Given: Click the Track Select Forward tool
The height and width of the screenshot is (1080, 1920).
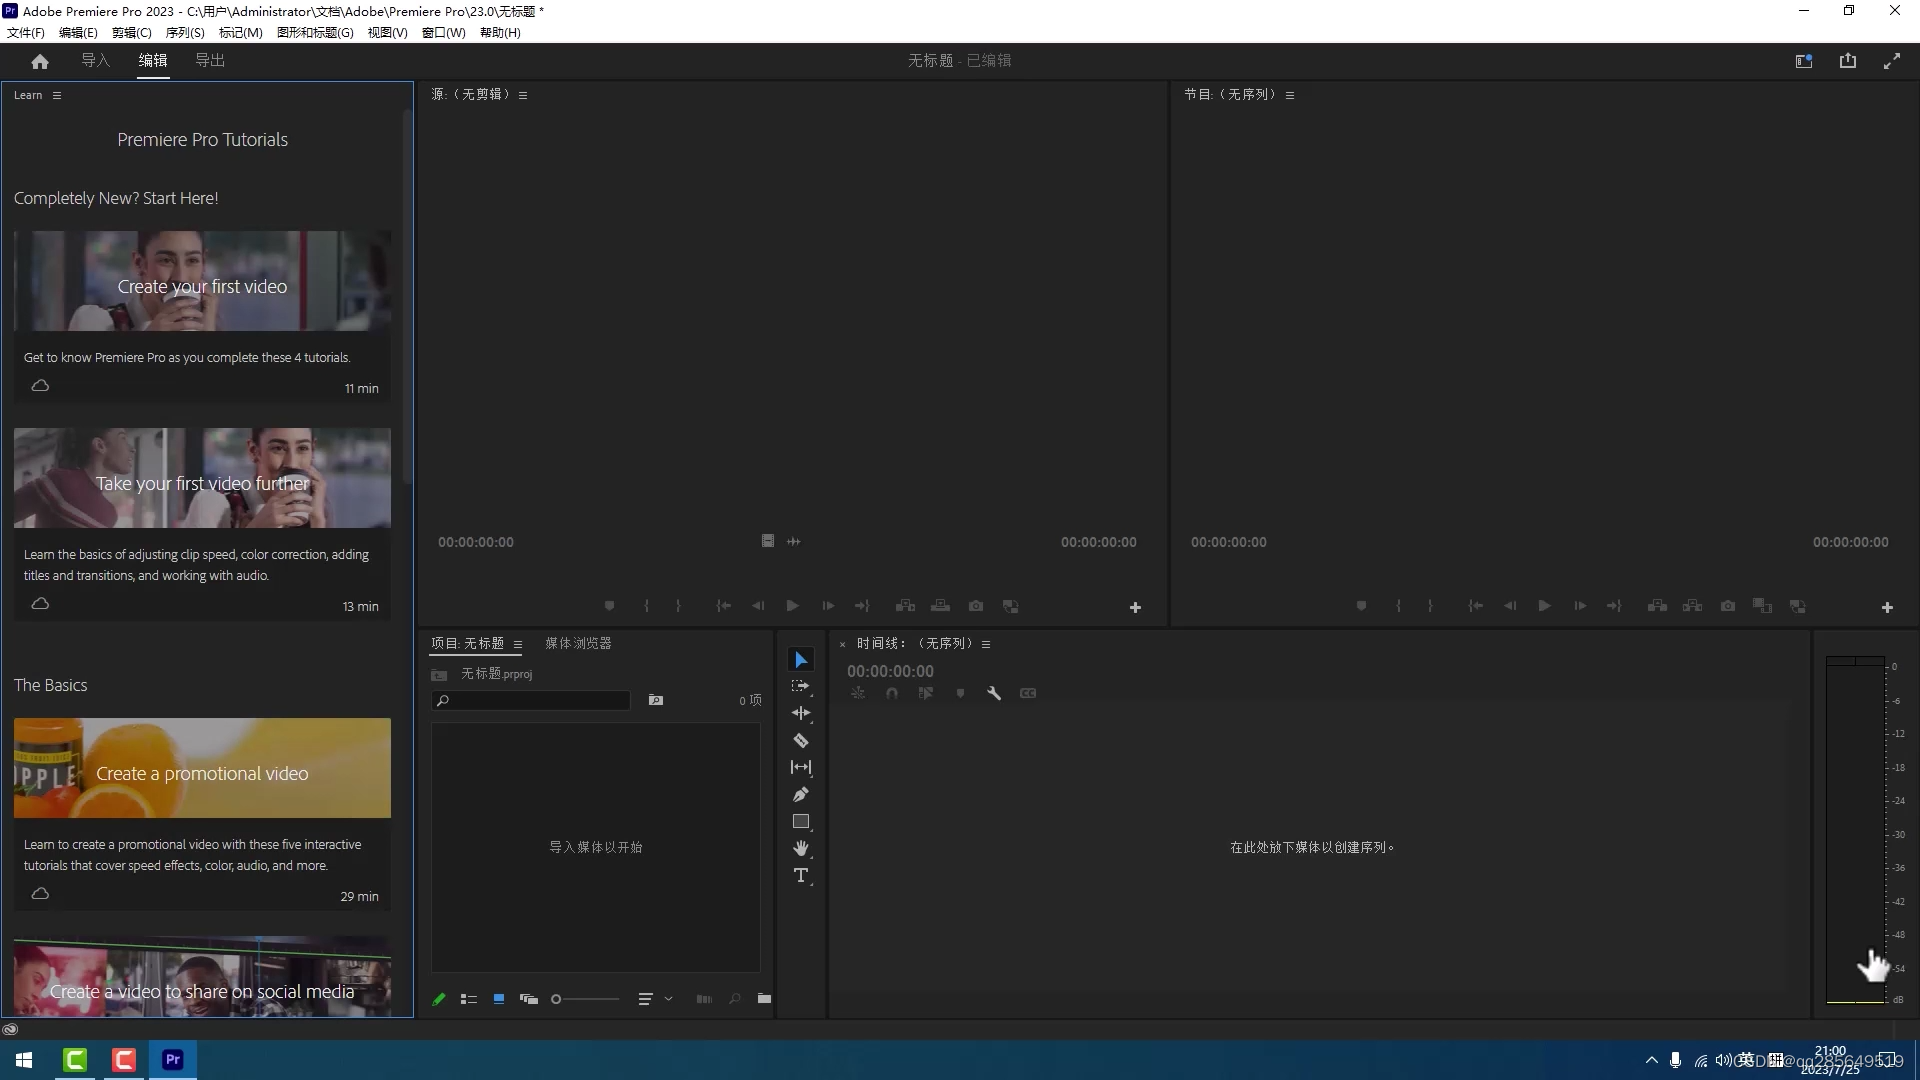Looking at the screenshot, I should click(x=800, y=686).
